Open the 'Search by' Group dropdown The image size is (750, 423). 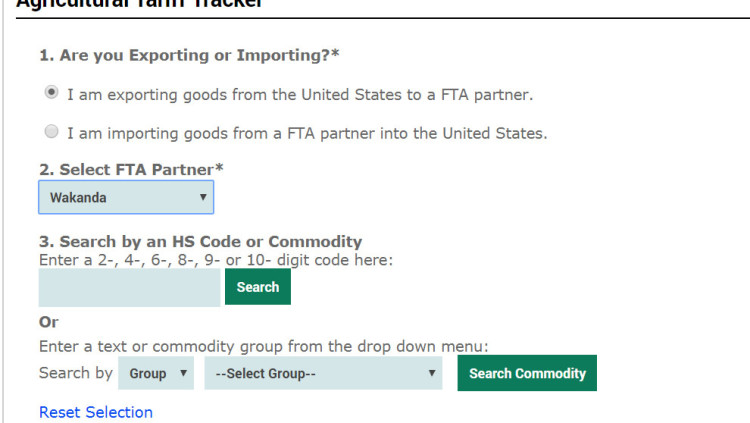click(156, 373)
